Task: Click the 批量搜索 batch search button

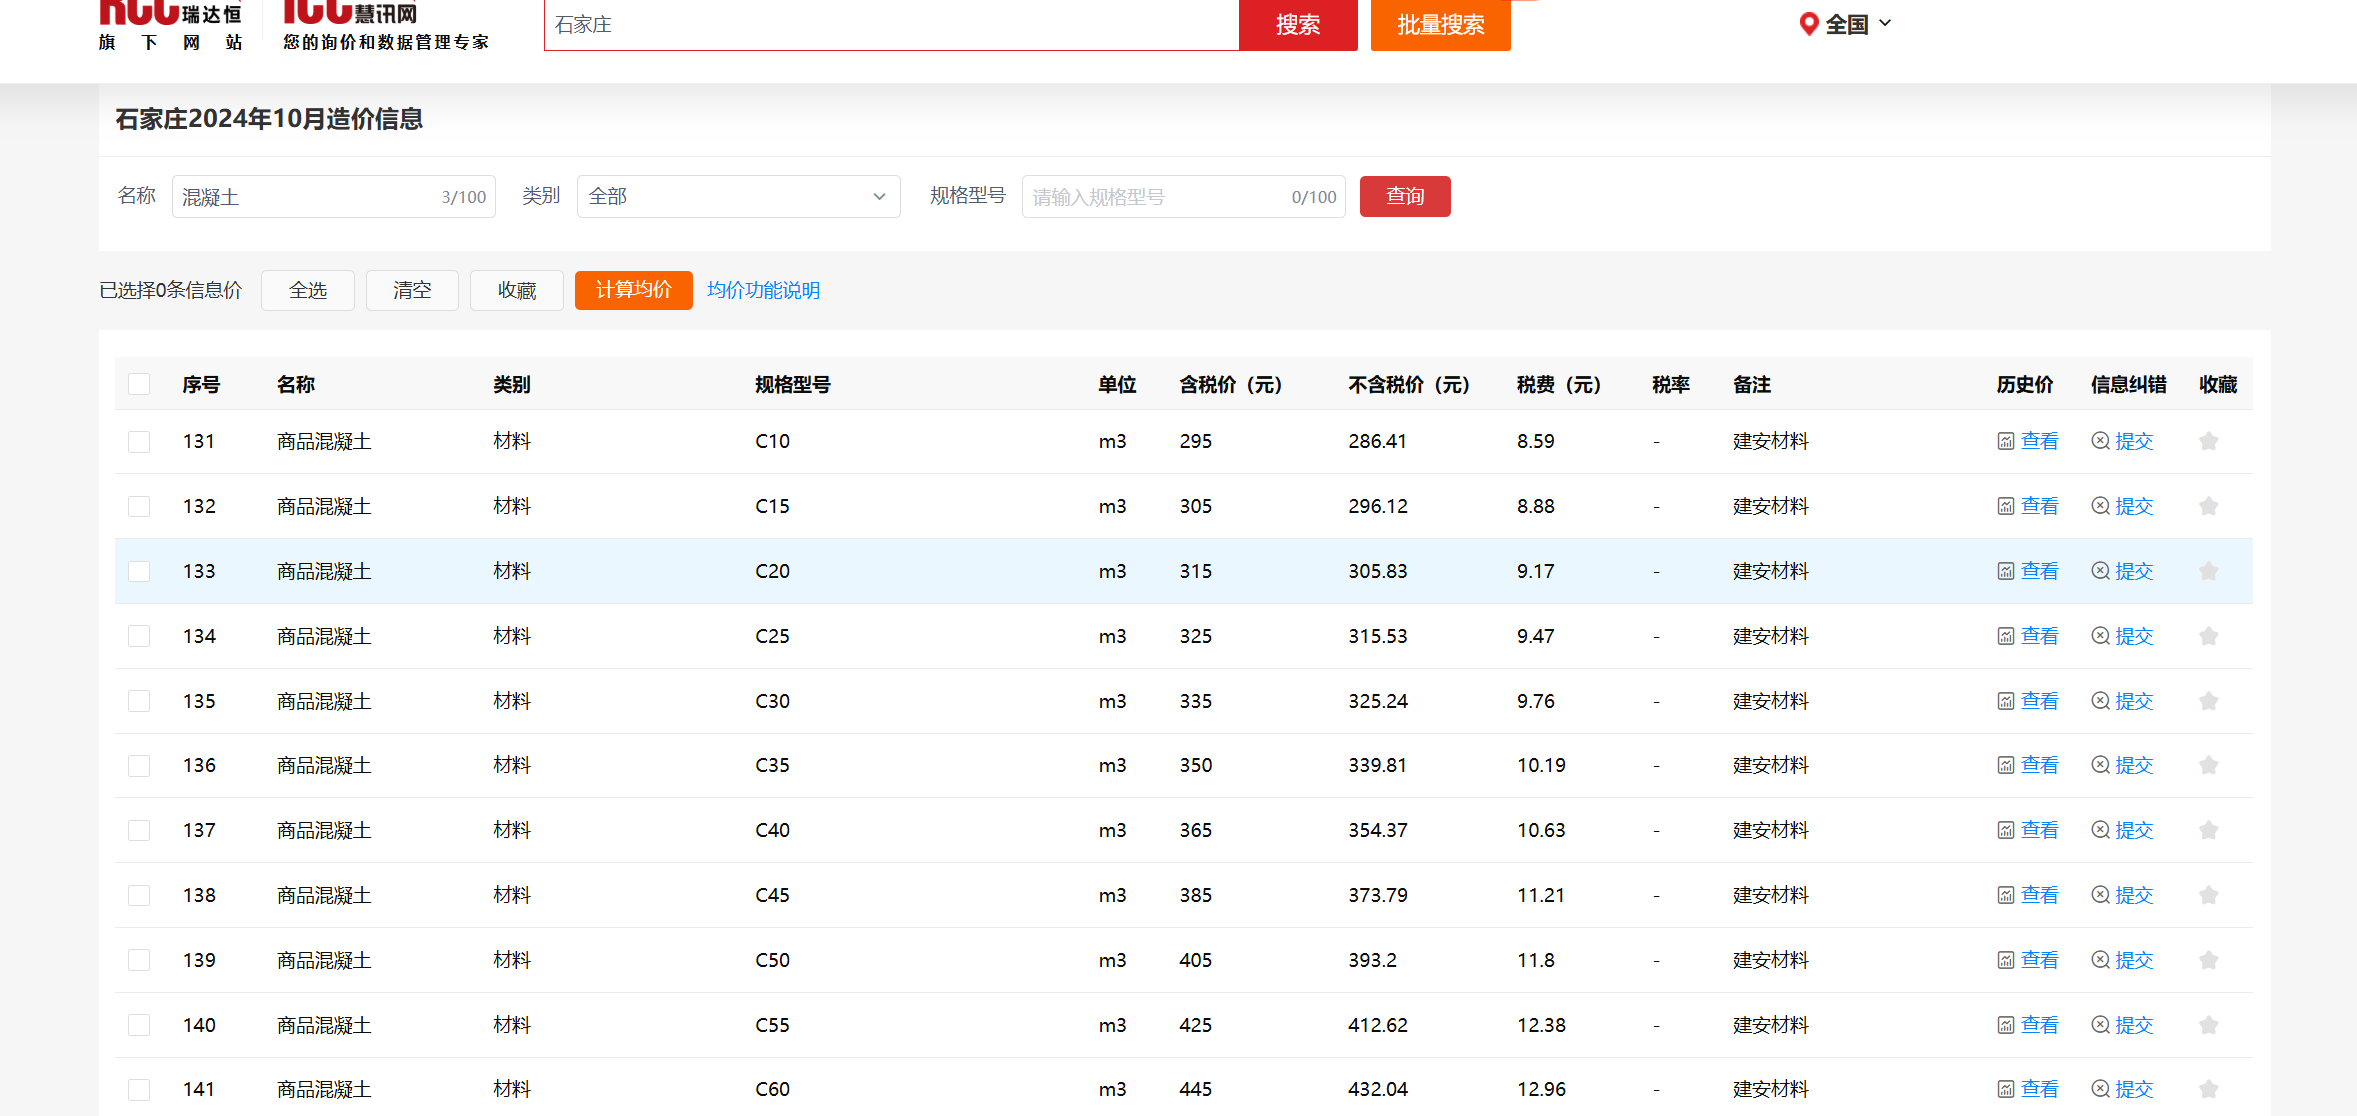Action: pyautogui.click(x=1440, y=25)
